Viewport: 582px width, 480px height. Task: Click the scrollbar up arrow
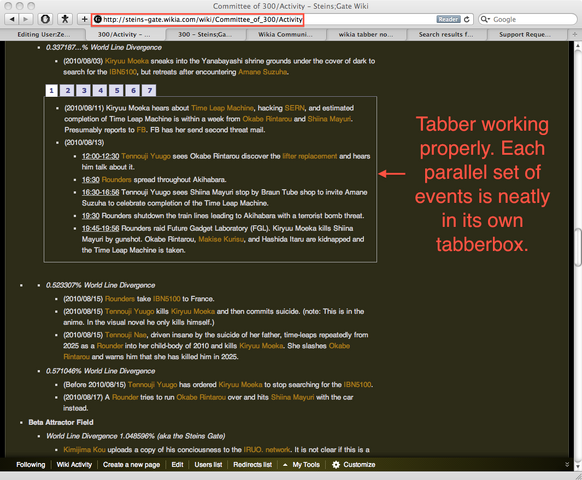578,45
